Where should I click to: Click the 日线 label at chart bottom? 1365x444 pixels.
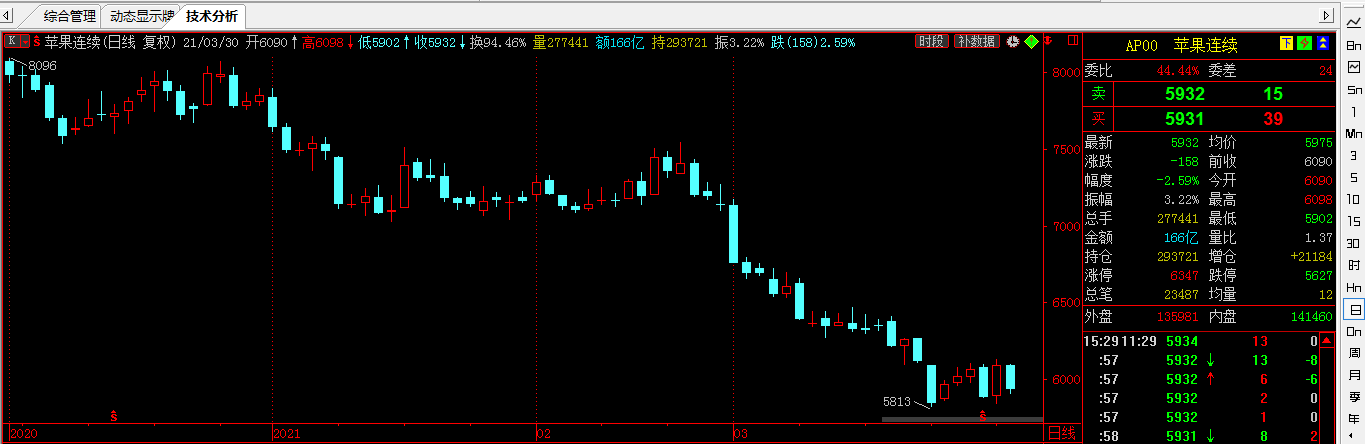1063,433
